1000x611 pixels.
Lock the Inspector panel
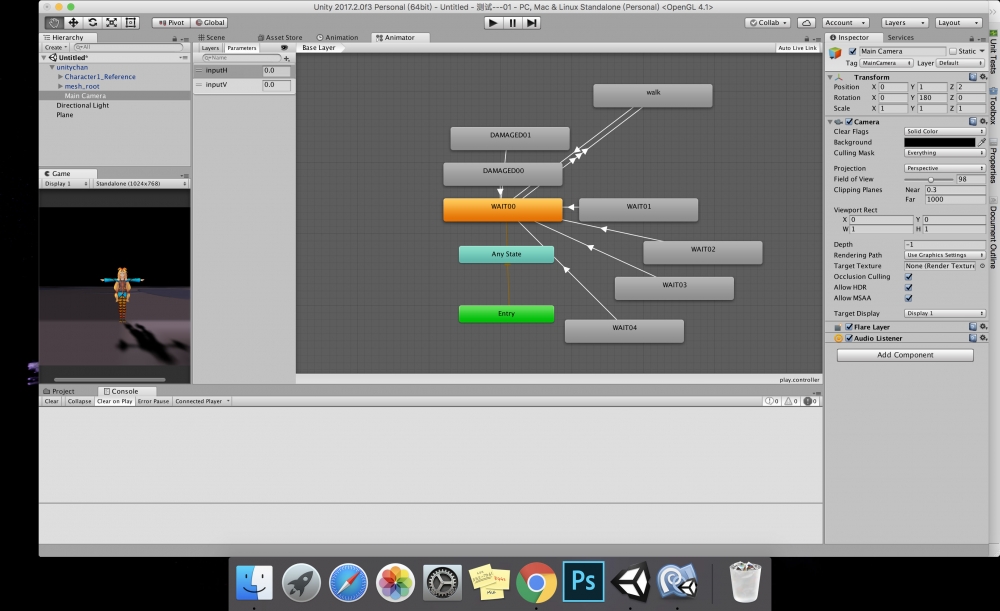coord(971,38)
